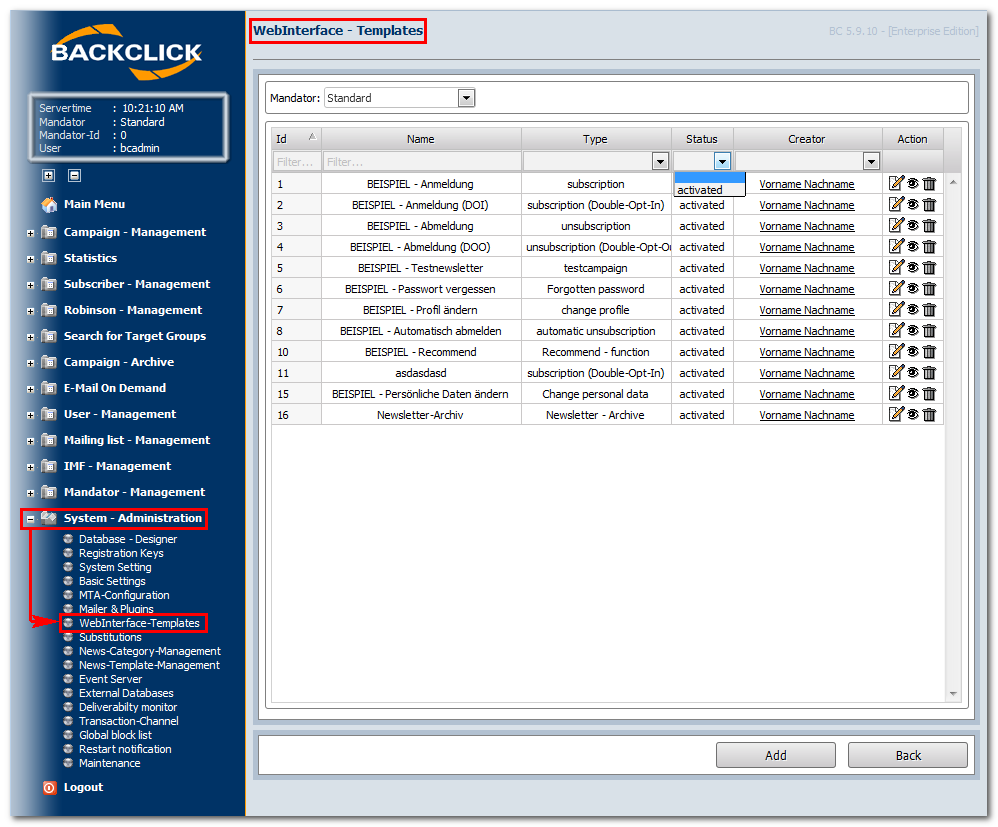This screenshot has height=827, width=998.
Task: Delete the Passwort vergessen template
Action: tap(929, 288)
